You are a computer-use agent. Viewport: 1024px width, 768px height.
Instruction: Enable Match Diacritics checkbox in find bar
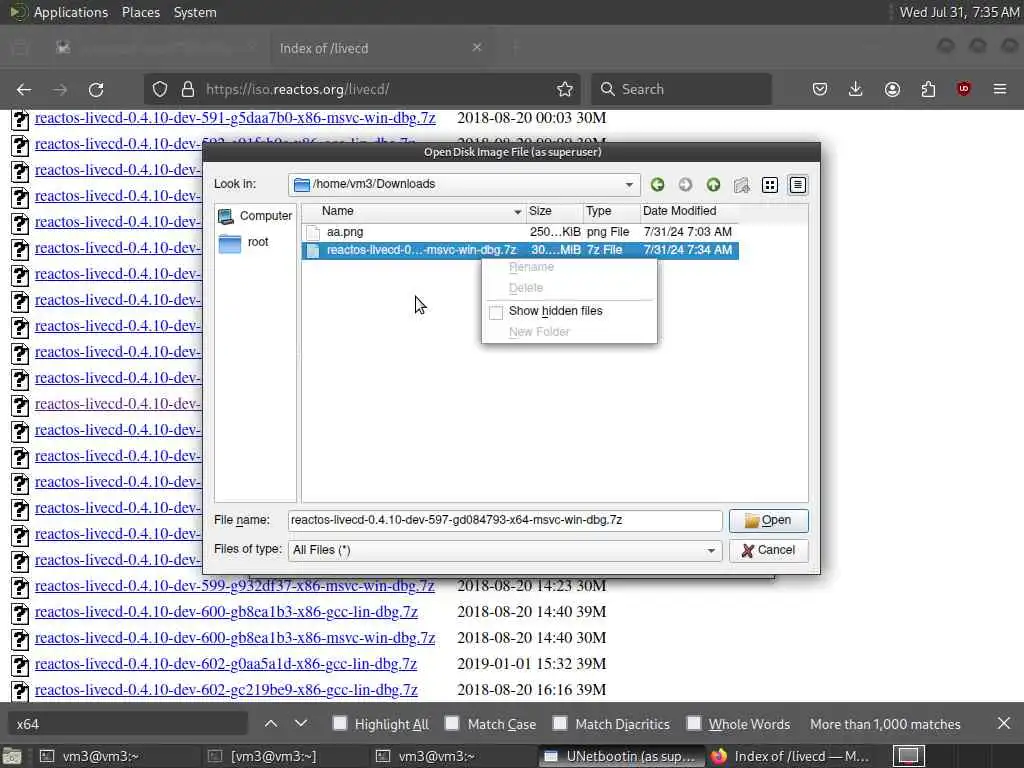click(560, 724)
